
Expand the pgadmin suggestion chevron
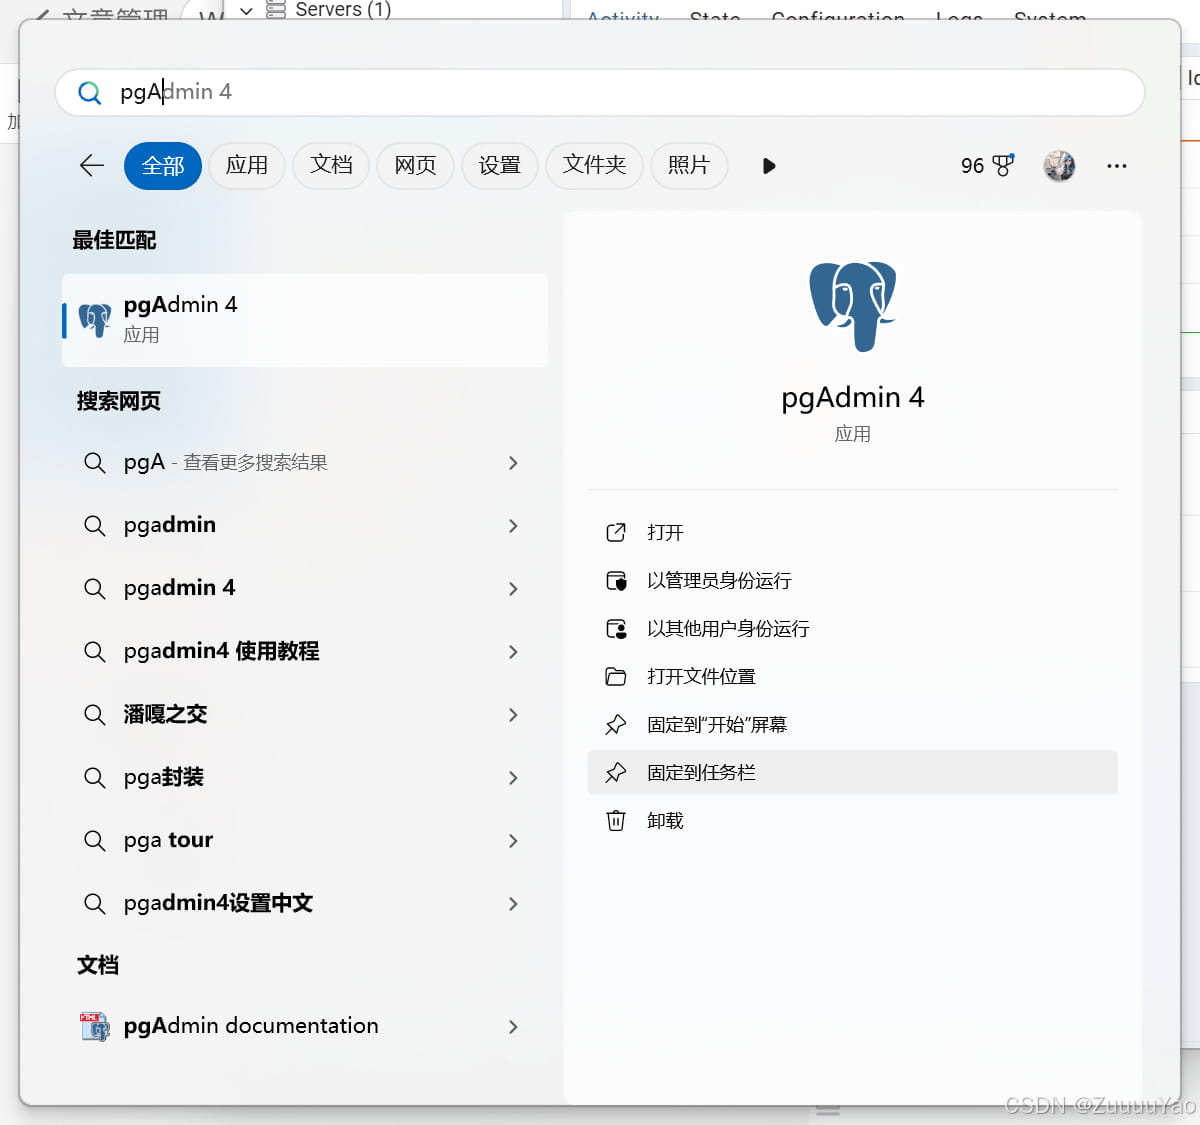513,526
